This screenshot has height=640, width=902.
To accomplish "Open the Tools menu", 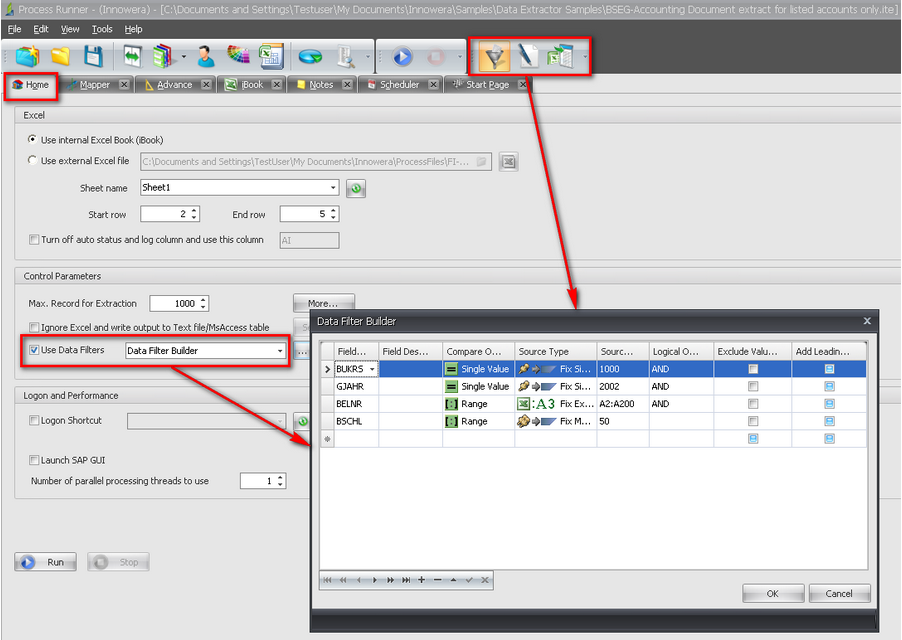I will pyautogui.click(x=101, y=29).
